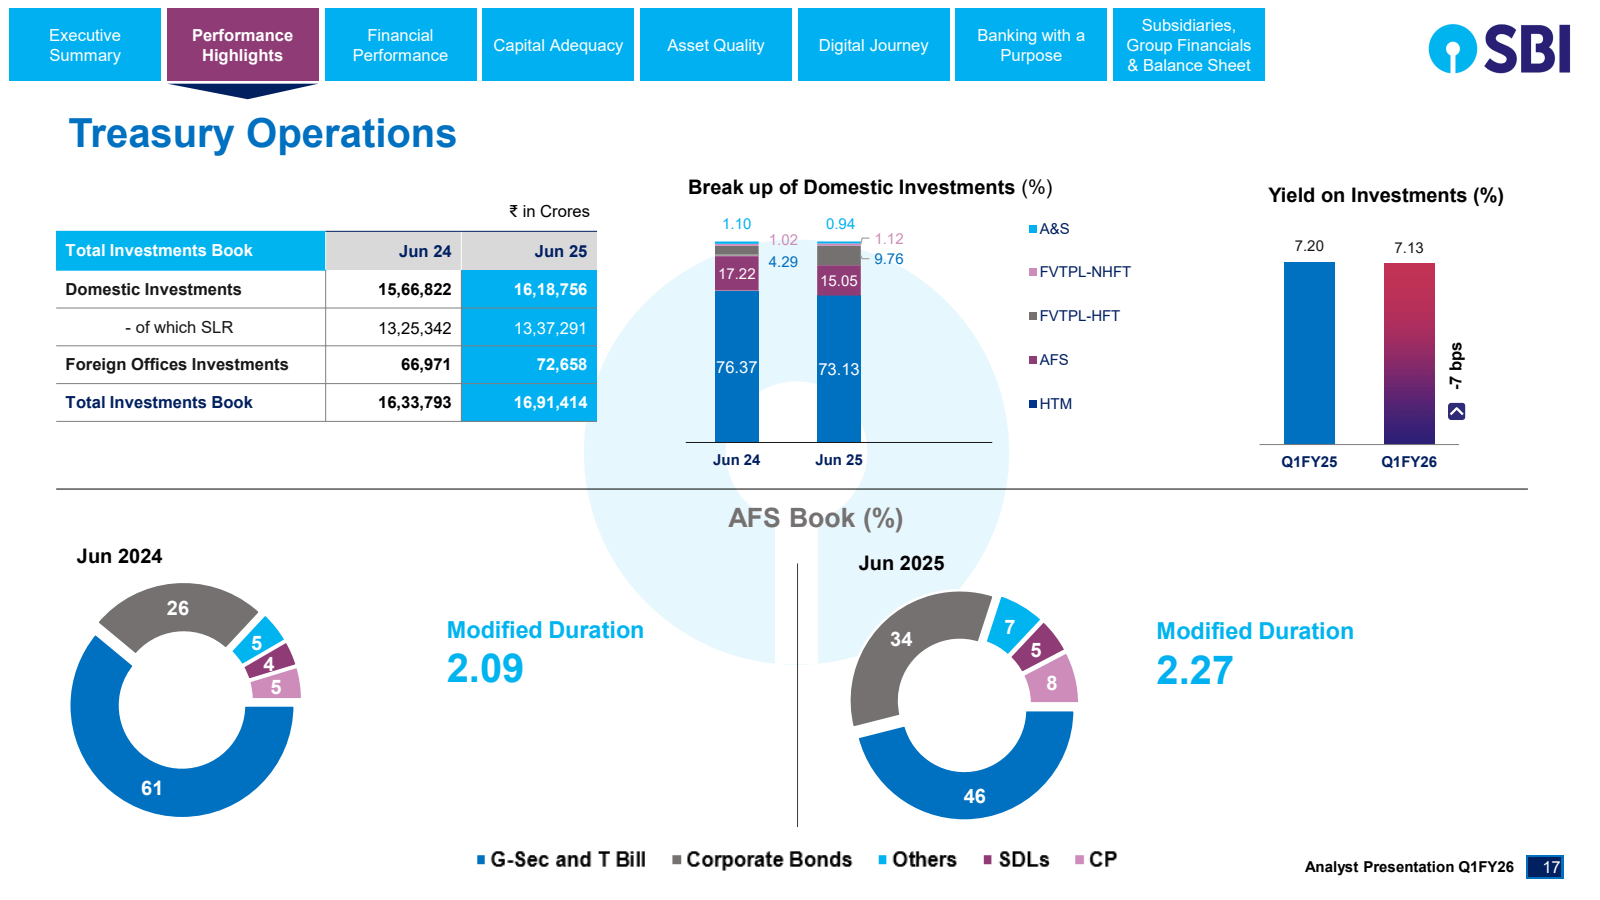Click the value 16,91,414
The image size is (1600, 900).
click(x=550, y=403)
